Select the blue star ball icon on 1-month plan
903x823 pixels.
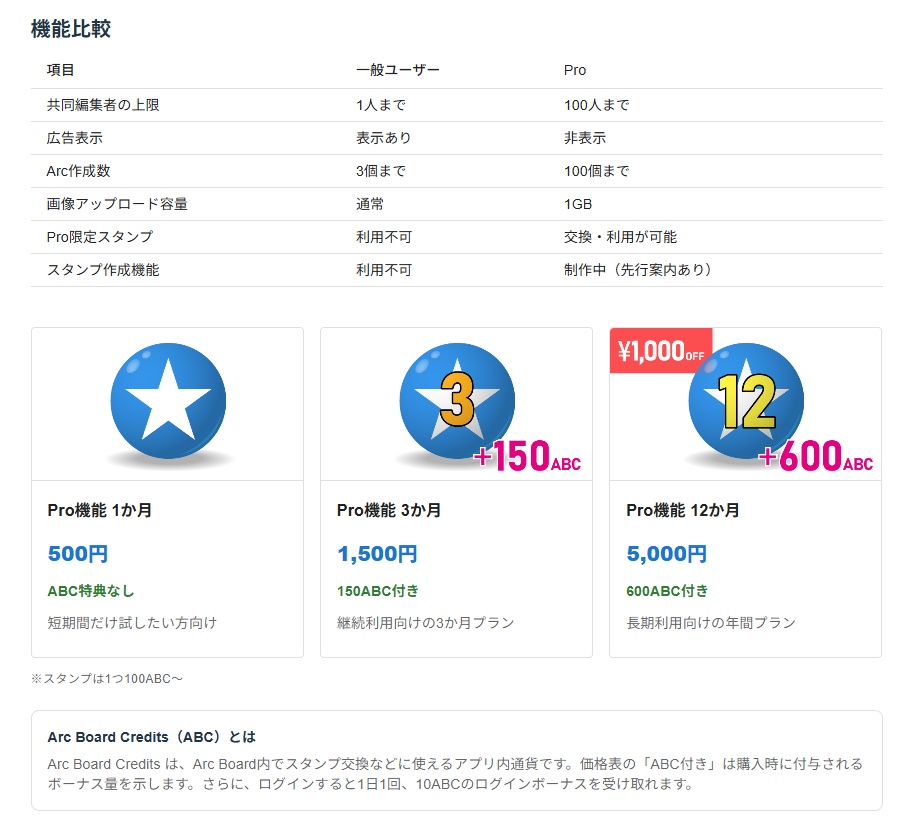(x=166, y=399)
